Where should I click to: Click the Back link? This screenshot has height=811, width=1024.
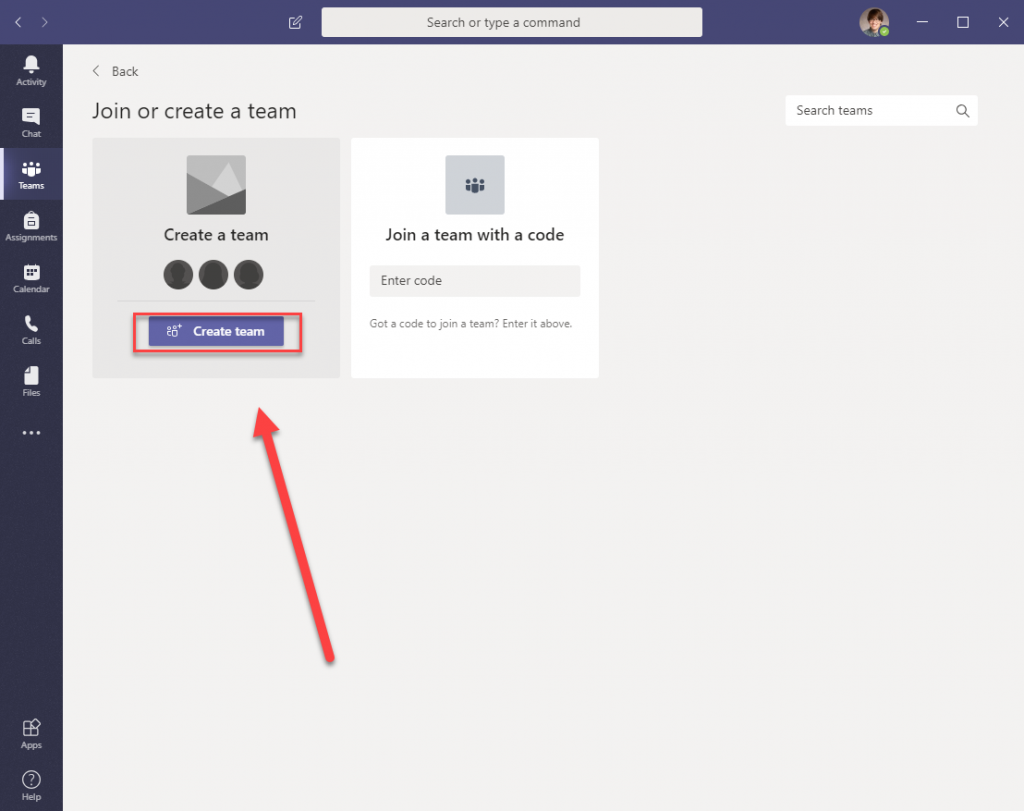(x=116, y=71)
